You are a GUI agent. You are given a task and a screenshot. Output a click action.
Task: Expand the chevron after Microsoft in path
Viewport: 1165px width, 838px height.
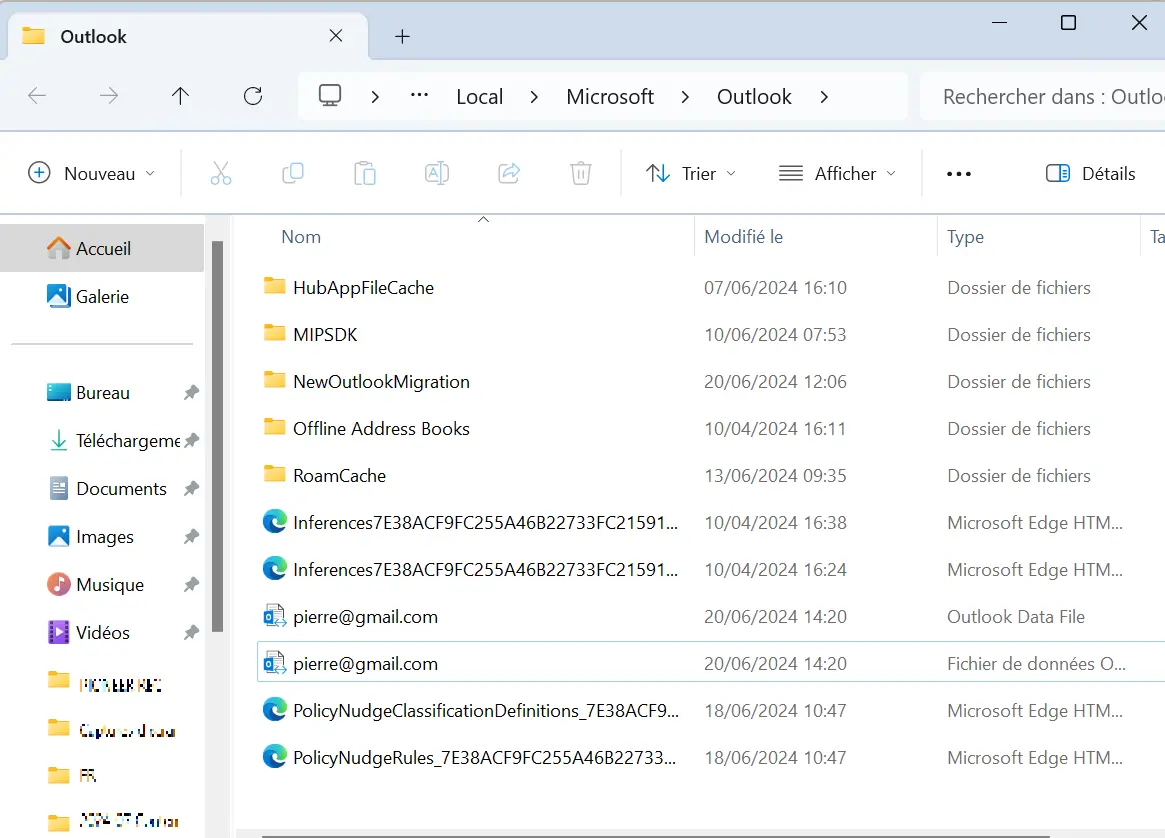[x=685, y=97]
